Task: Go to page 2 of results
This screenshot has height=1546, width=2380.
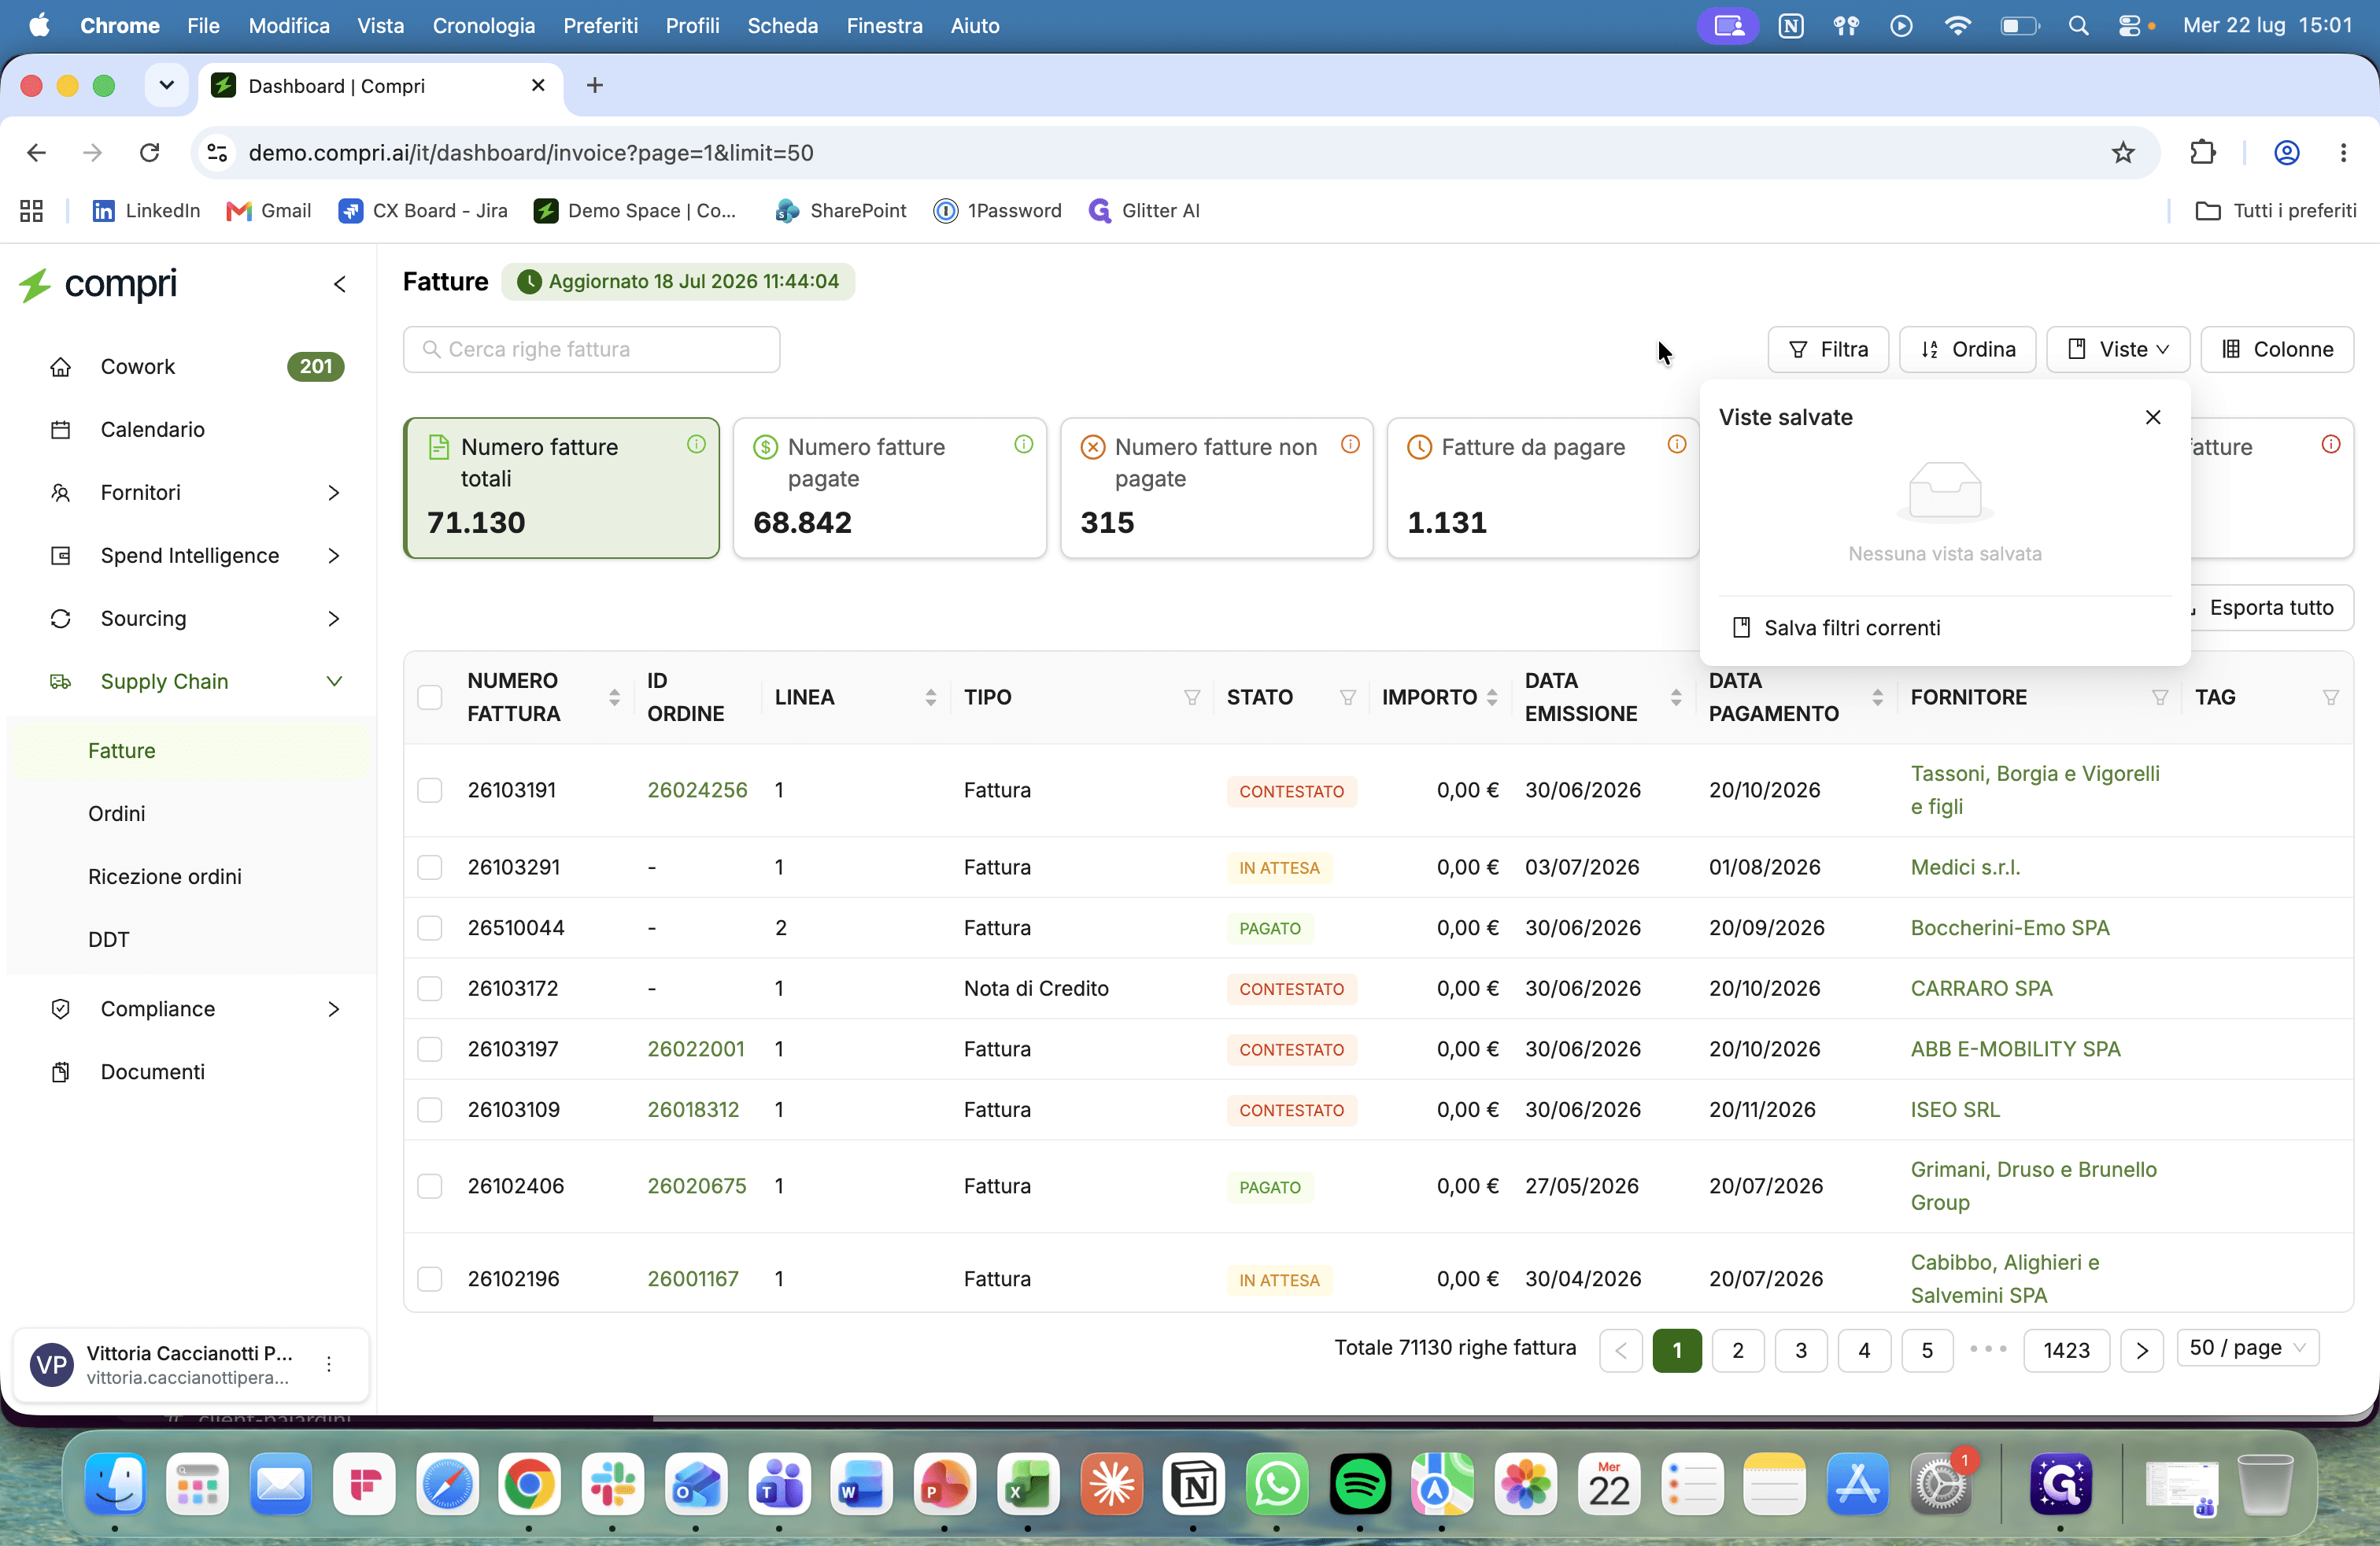Action: [1738, 1350]
